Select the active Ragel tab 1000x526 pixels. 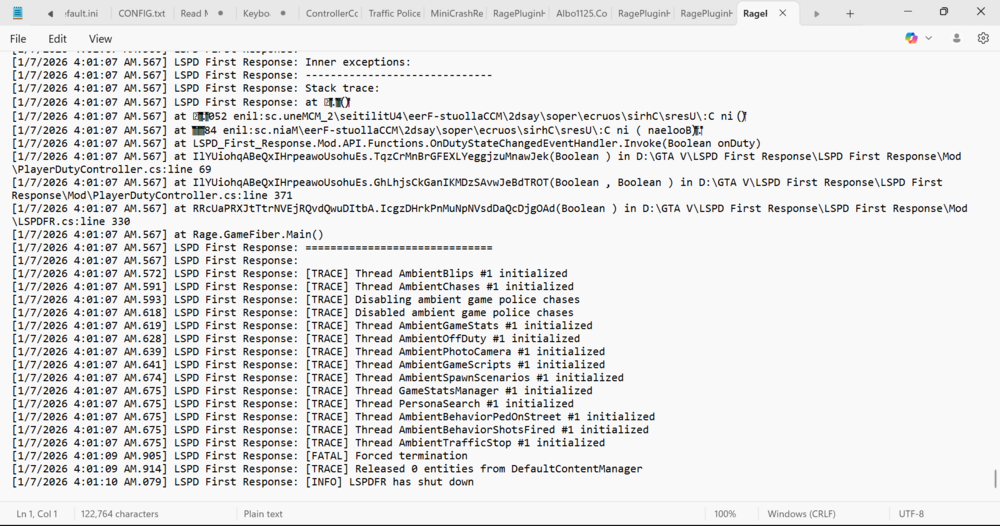tap(756, 13)
